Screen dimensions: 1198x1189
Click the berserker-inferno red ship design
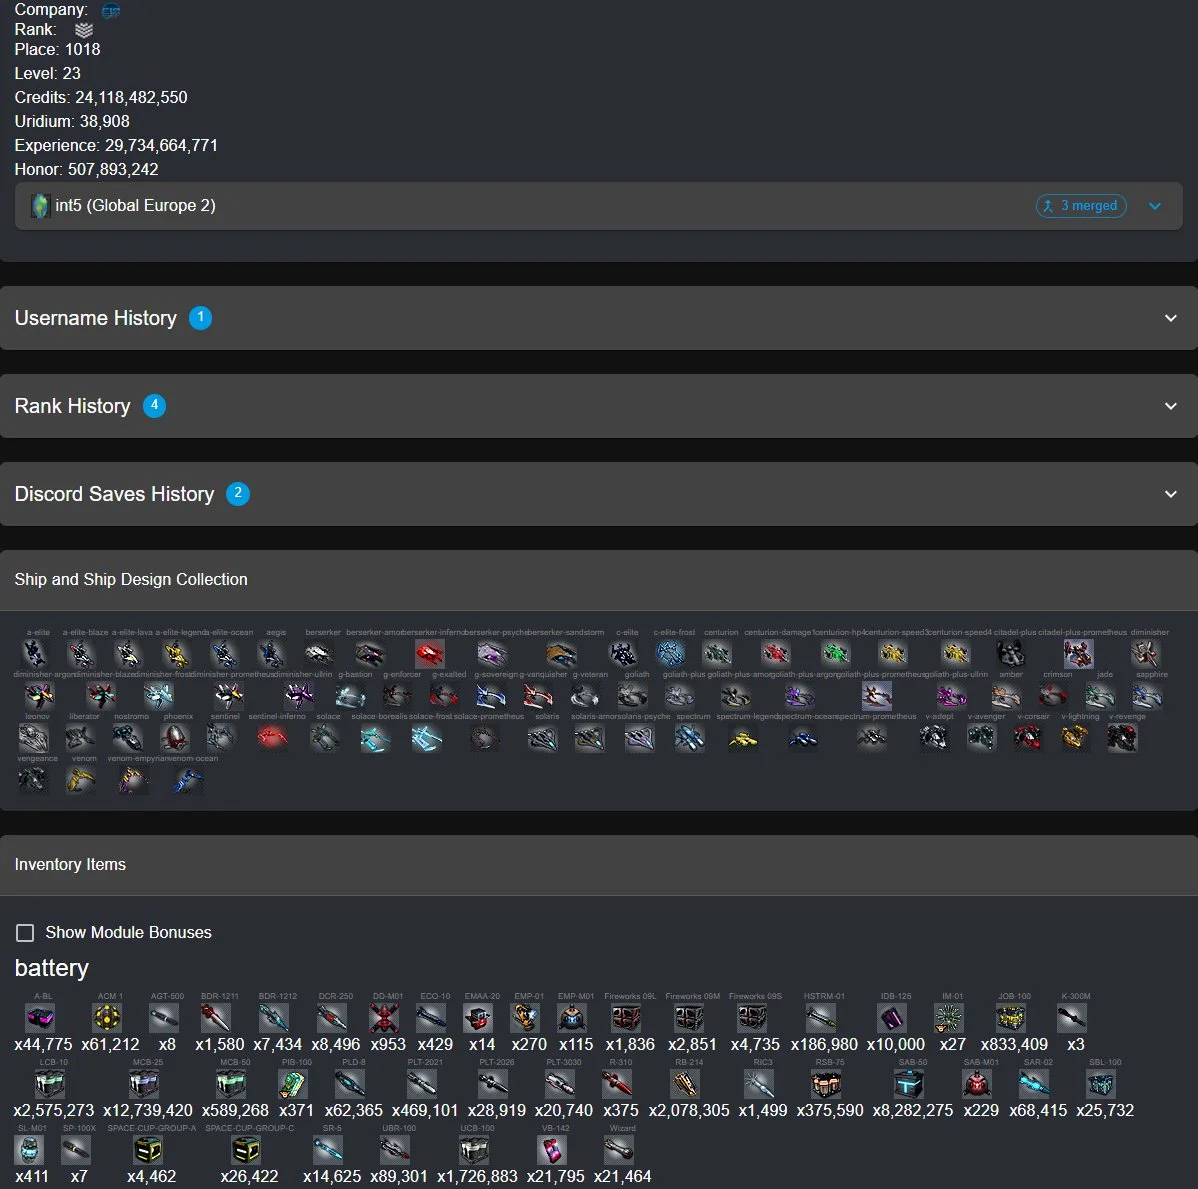429,654
